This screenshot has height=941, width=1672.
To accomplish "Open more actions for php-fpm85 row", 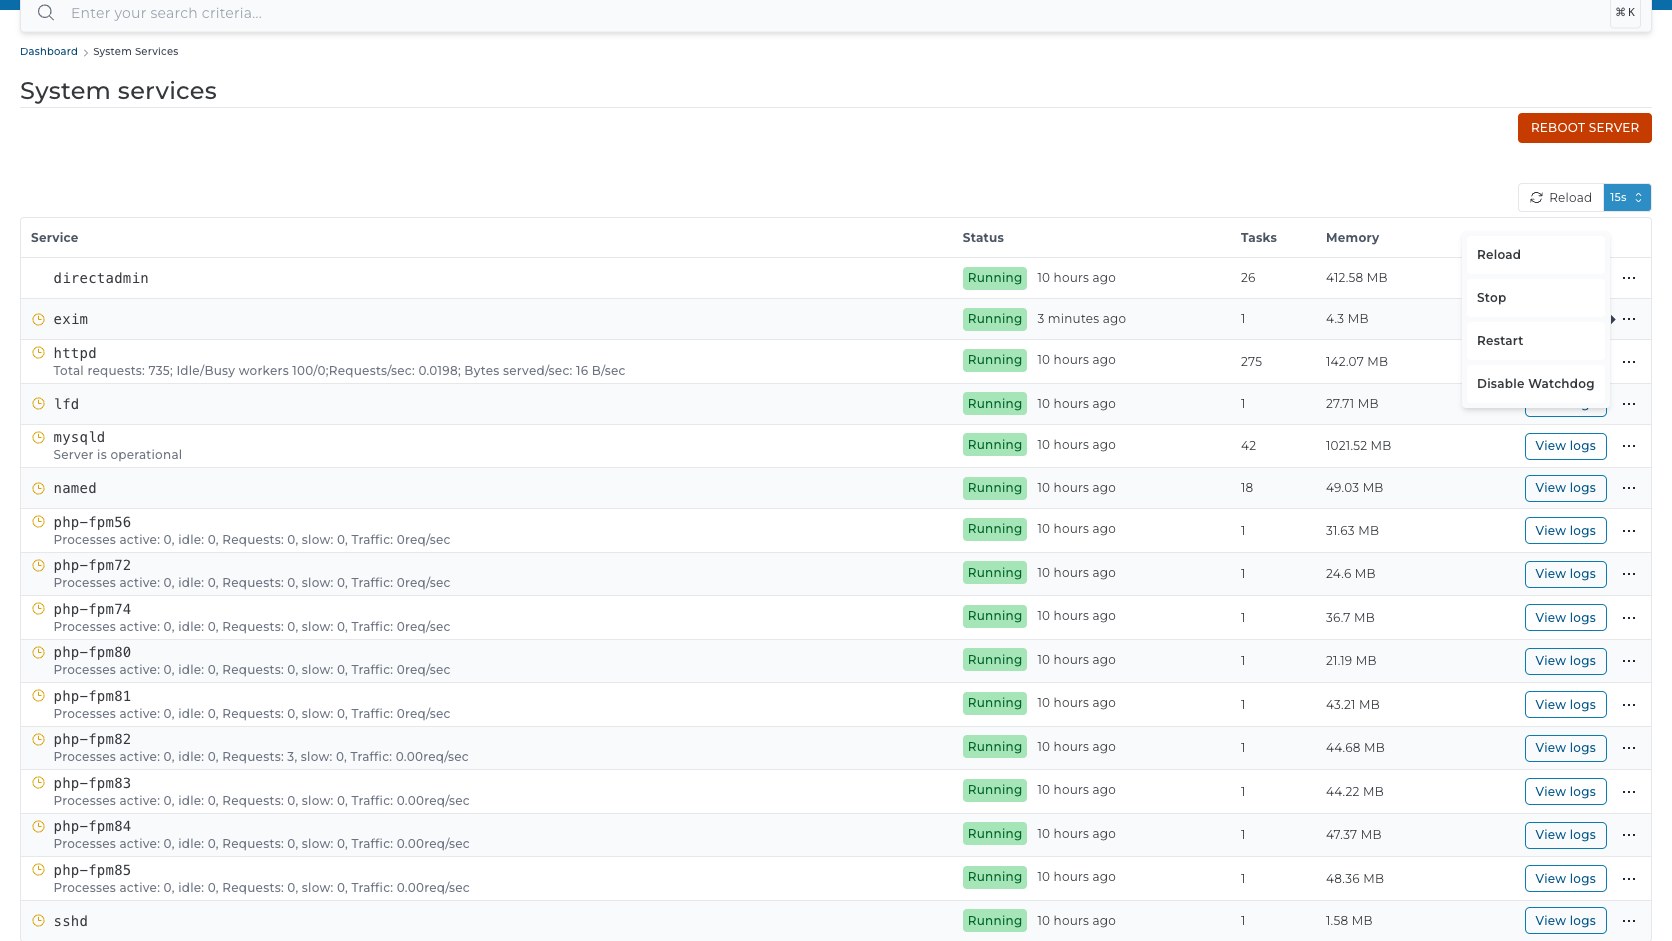I will tap(1629, 879).
